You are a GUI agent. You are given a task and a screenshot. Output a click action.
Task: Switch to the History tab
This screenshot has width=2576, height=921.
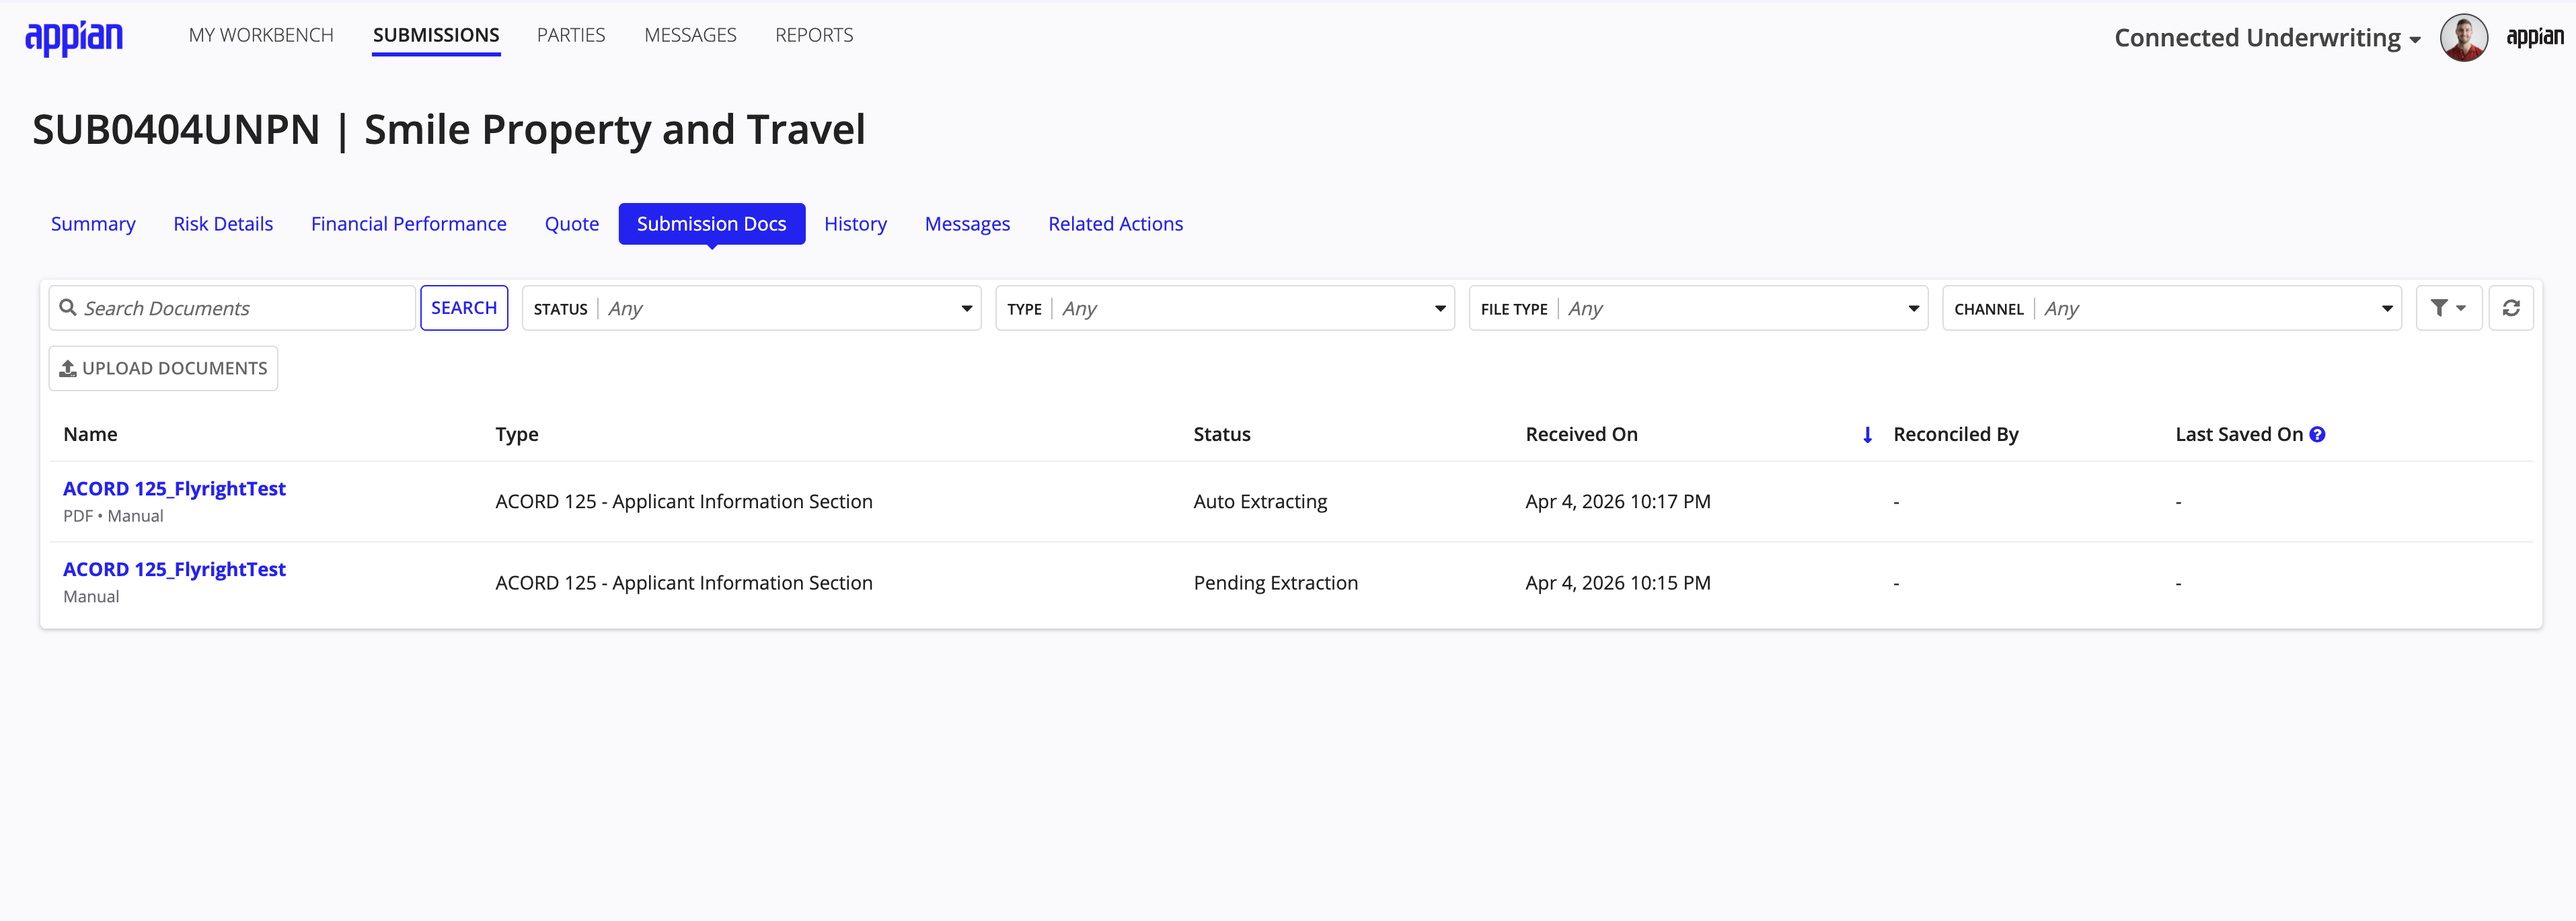click(x=855, y=224)
